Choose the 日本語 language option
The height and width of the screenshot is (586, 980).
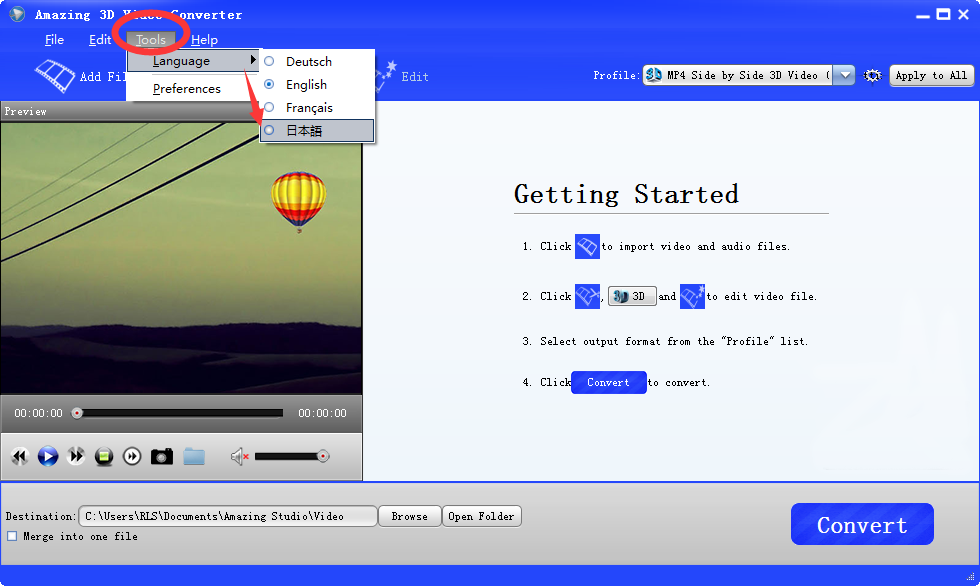point(304,131)
